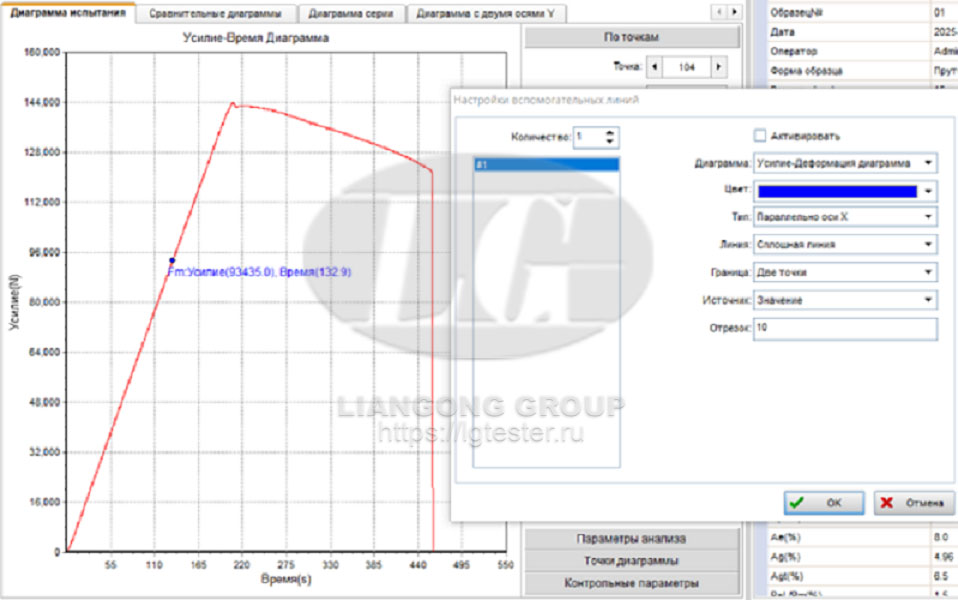958x600 pixels.
Task: Open the Источник dropdown
Action: pyautogui.click(x=930, y=299)
